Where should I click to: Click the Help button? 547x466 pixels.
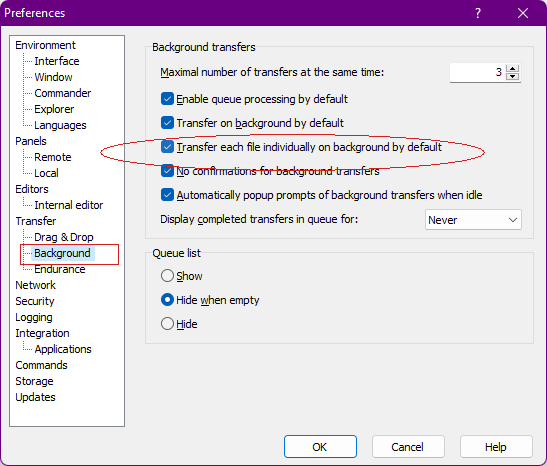coord(496,446)
